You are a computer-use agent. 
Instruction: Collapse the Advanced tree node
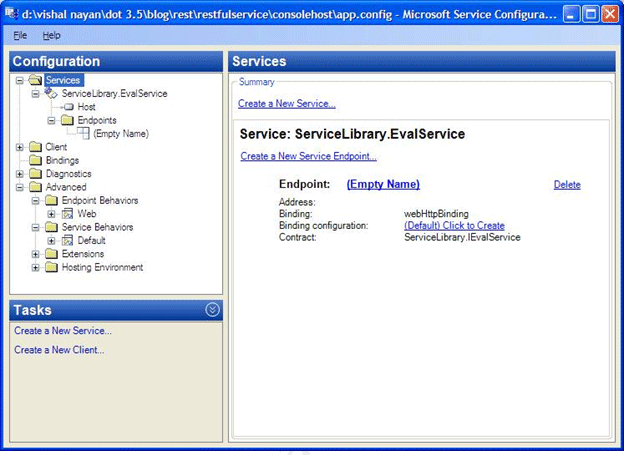click(x=20, y=187)
